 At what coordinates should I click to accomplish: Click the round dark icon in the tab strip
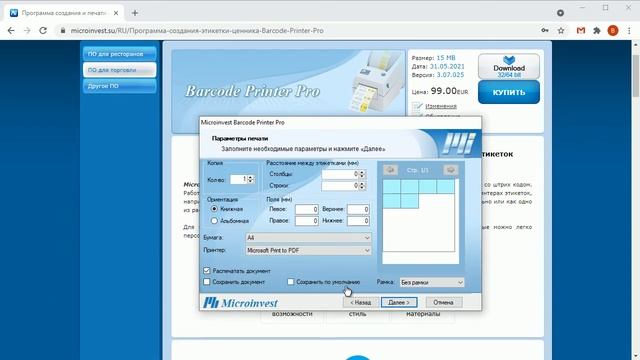560,13
